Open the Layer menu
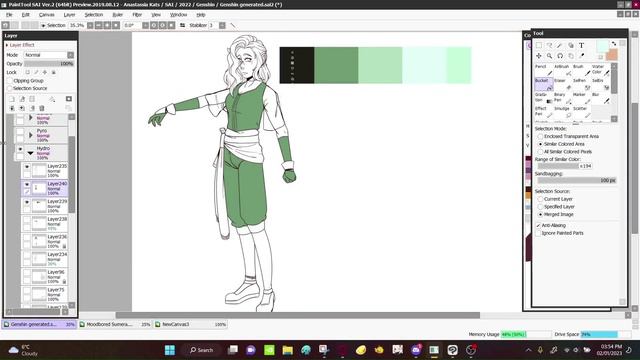This screenshot has height=360, width=640. pyautogui.click(x=69, y=15)
